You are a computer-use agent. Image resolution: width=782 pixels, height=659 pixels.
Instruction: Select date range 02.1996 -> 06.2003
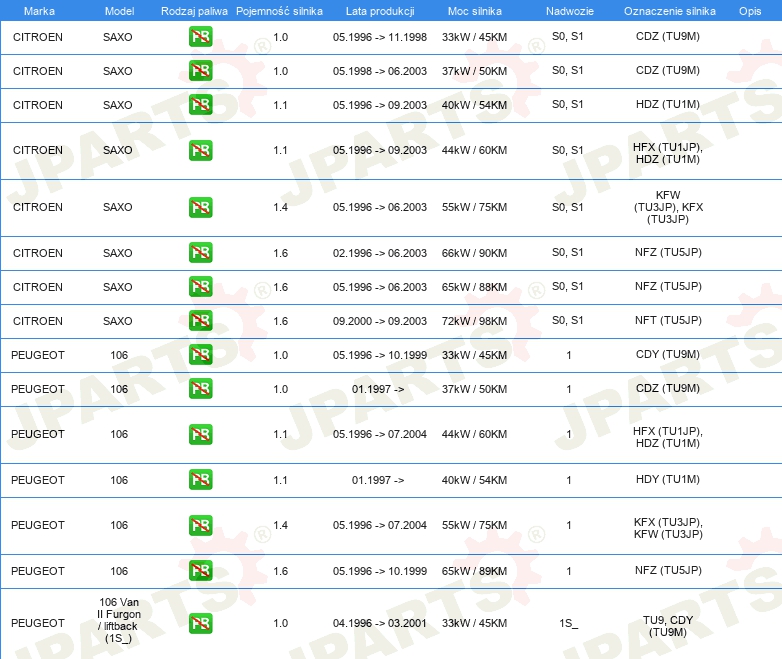tap(380, 253)
